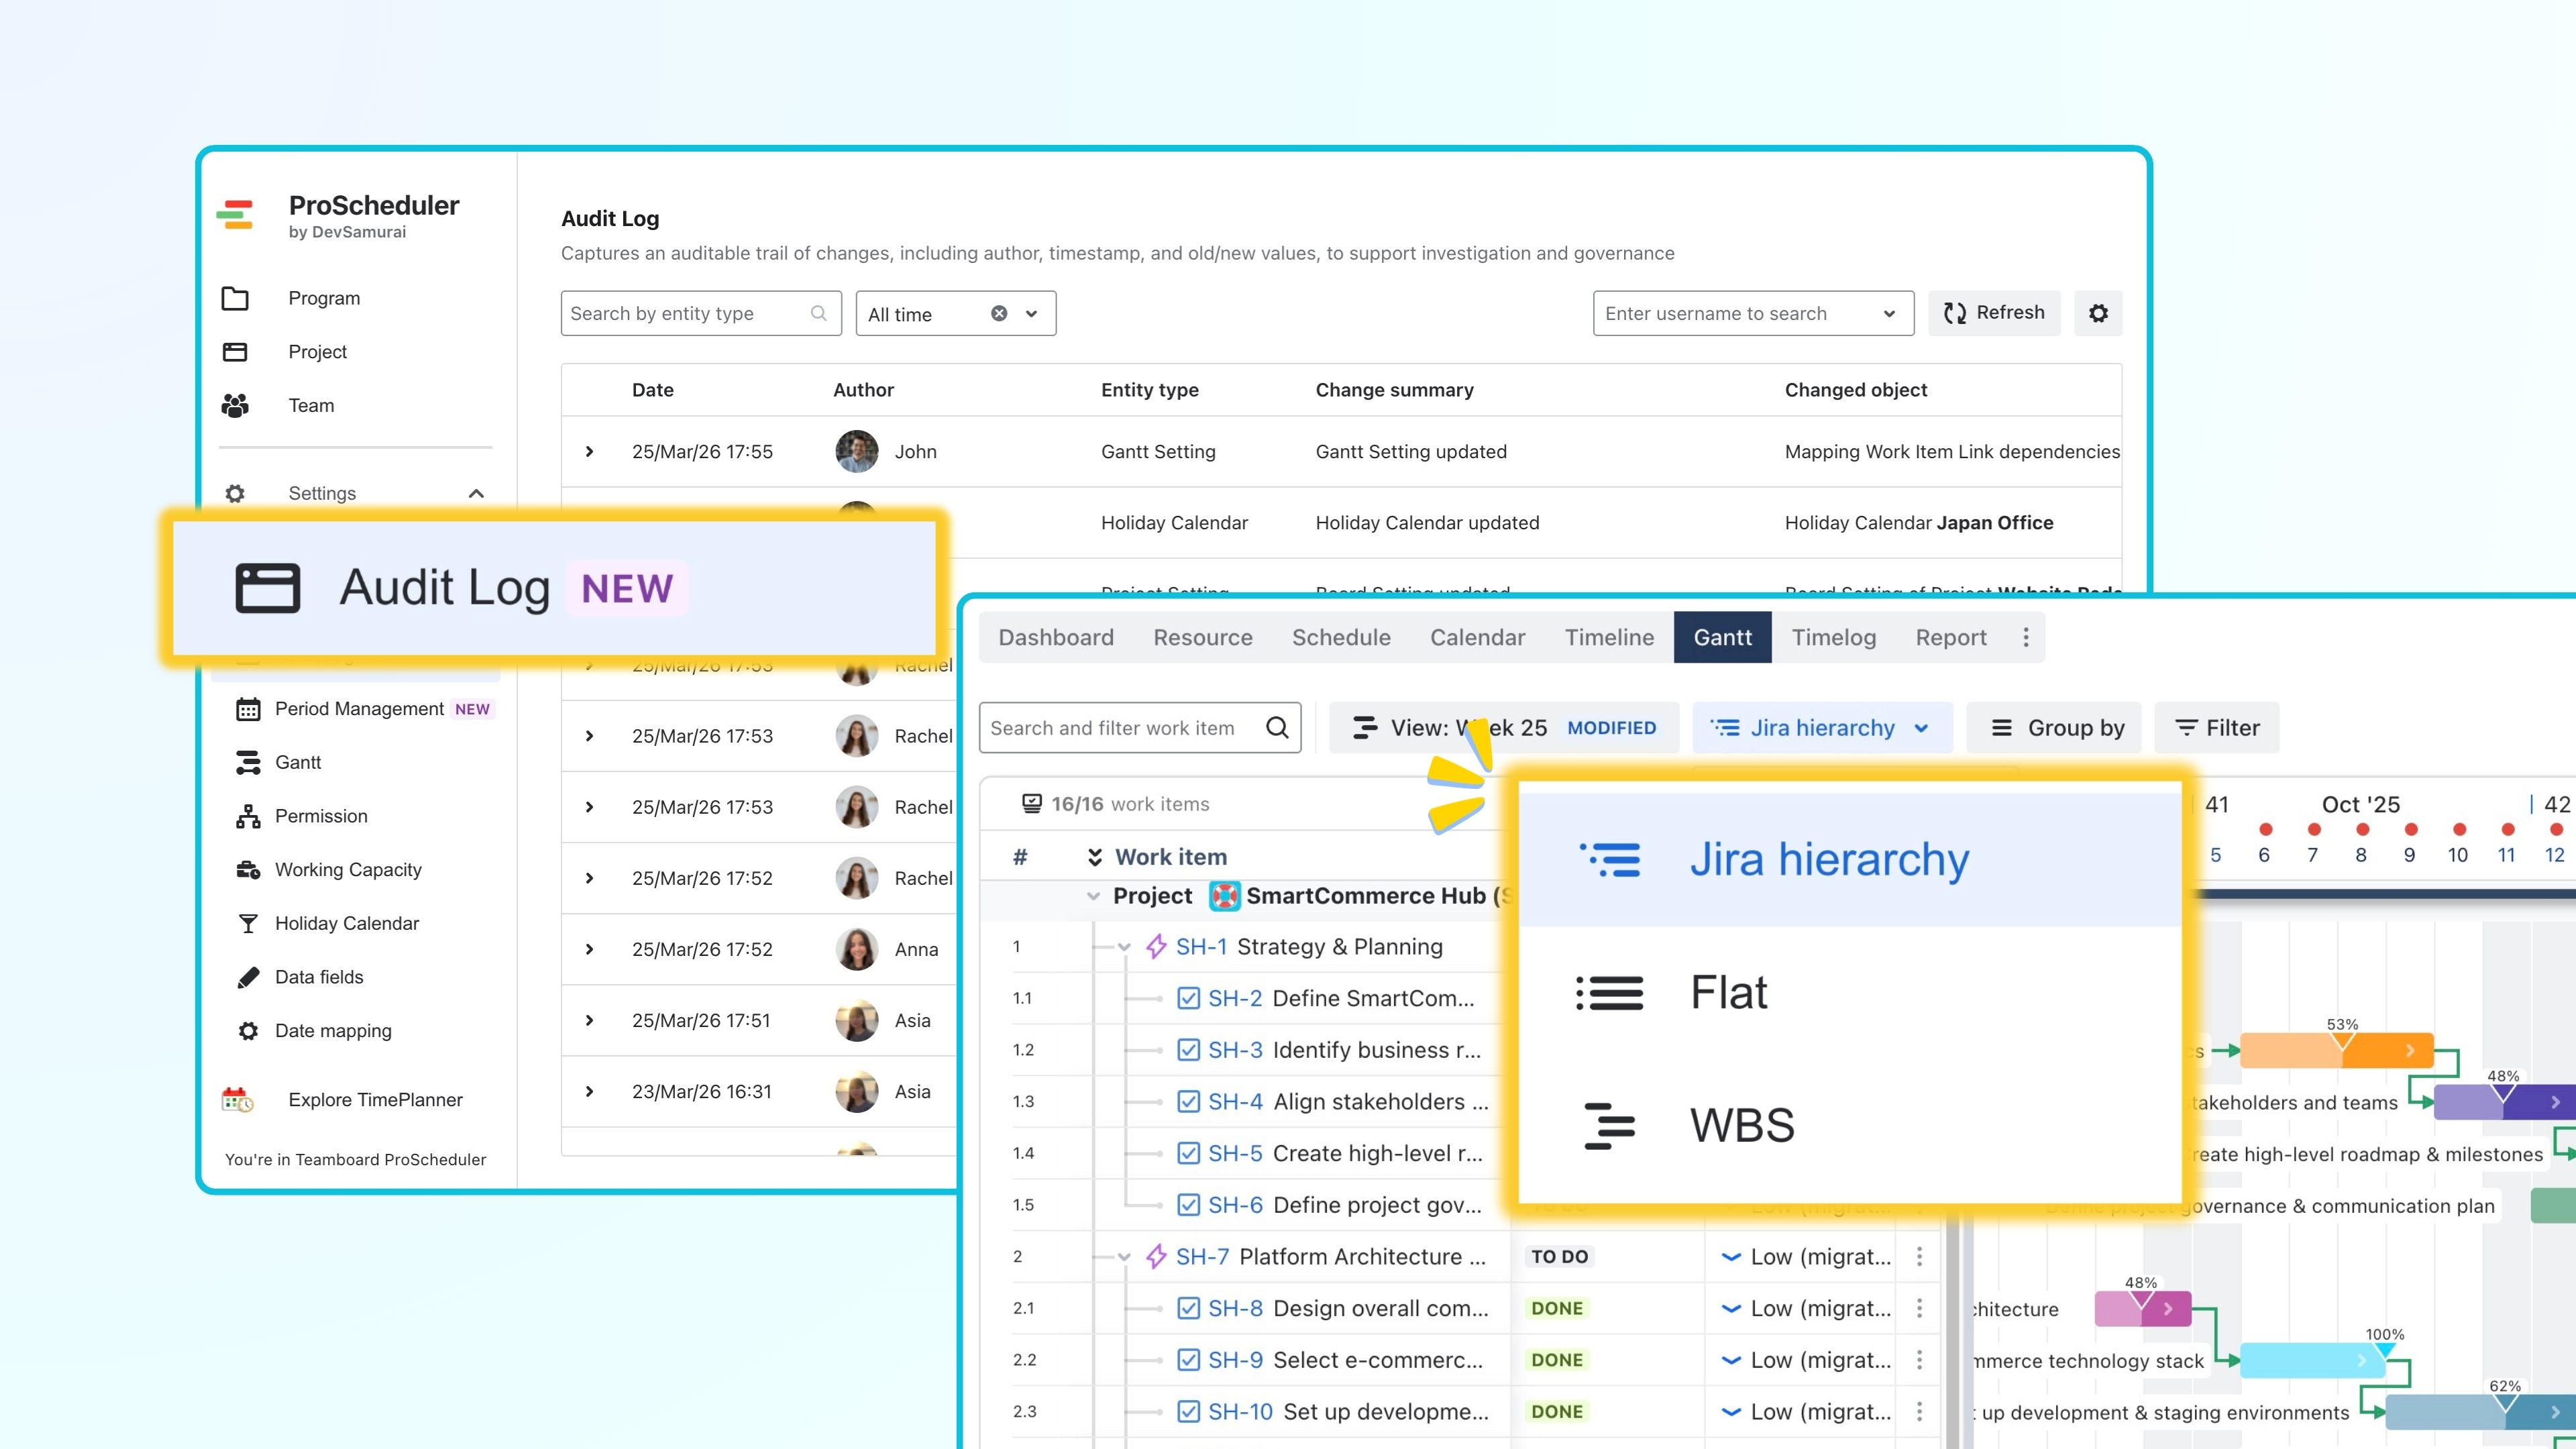Click the Refresh button
The height and width of the screenshot is (1449, 2576).
[x=1993, y=313]
